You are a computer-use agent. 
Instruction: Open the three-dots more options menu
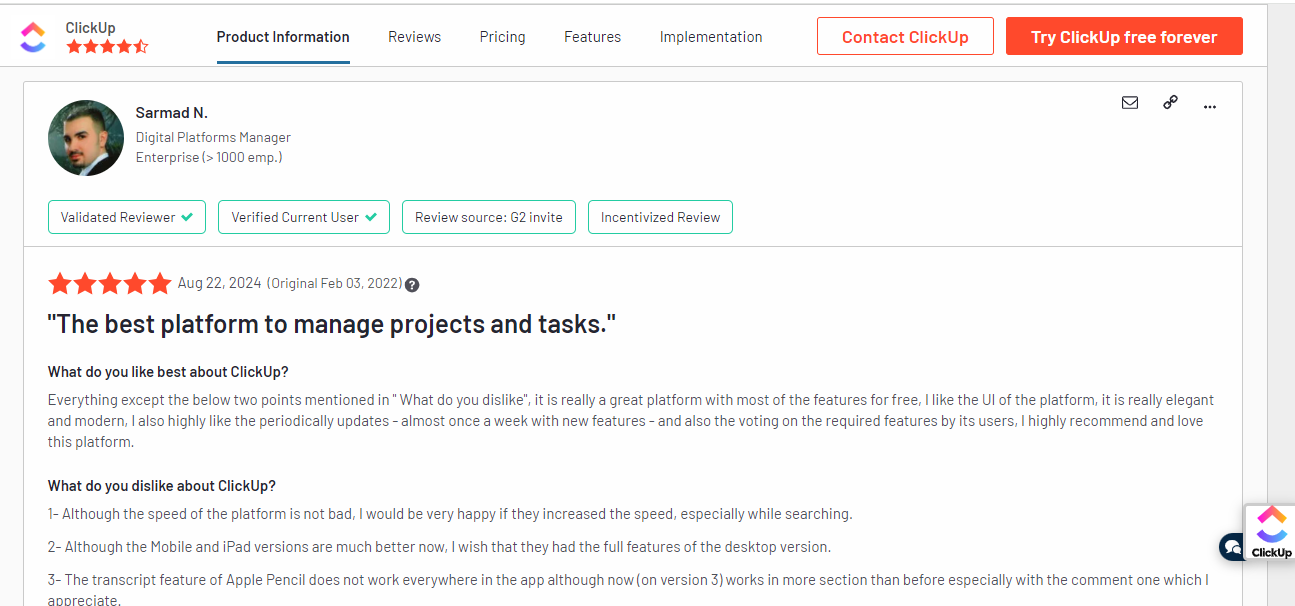[1210, 105]
